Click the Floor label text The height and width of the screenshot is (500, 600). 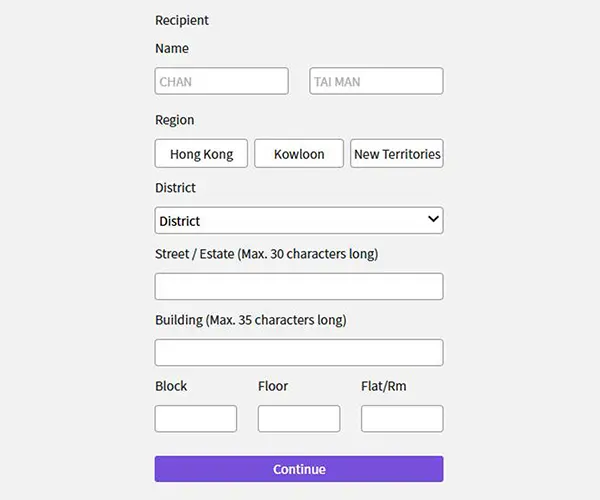[x=273, y=386]
